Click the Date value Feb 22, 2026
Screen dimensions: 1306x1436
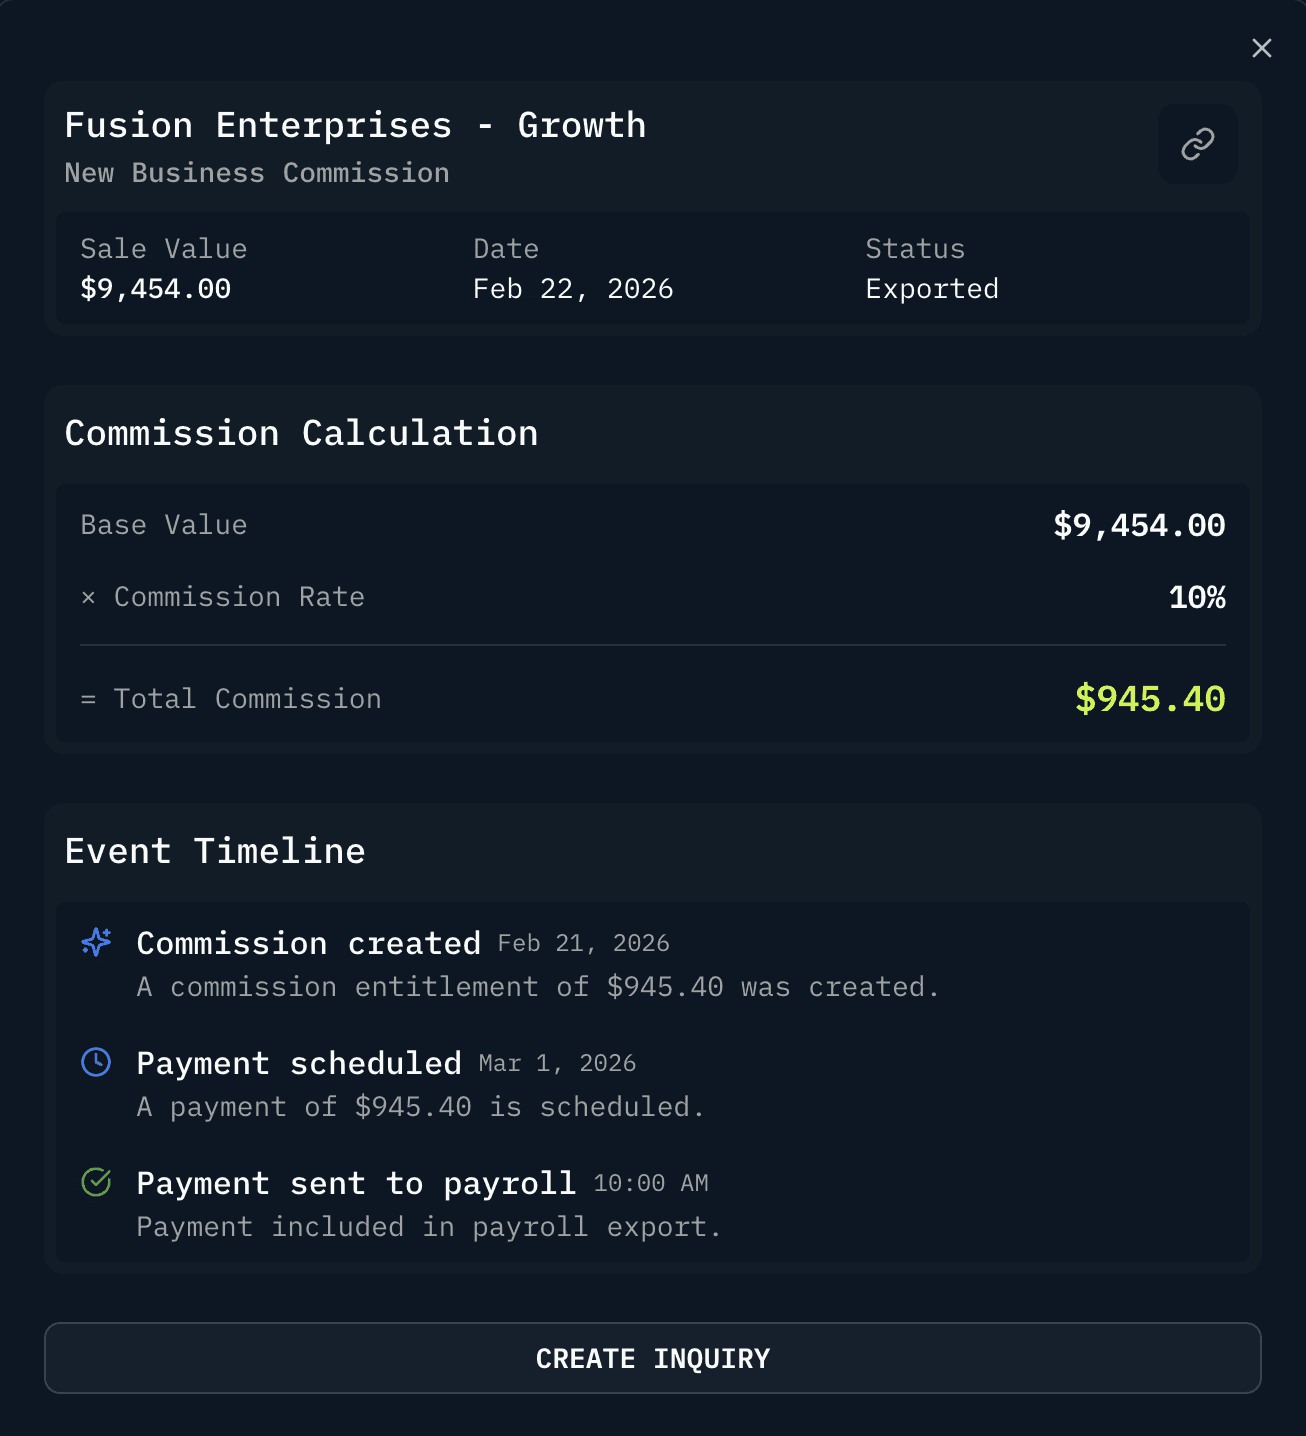[x=573, y=289]
